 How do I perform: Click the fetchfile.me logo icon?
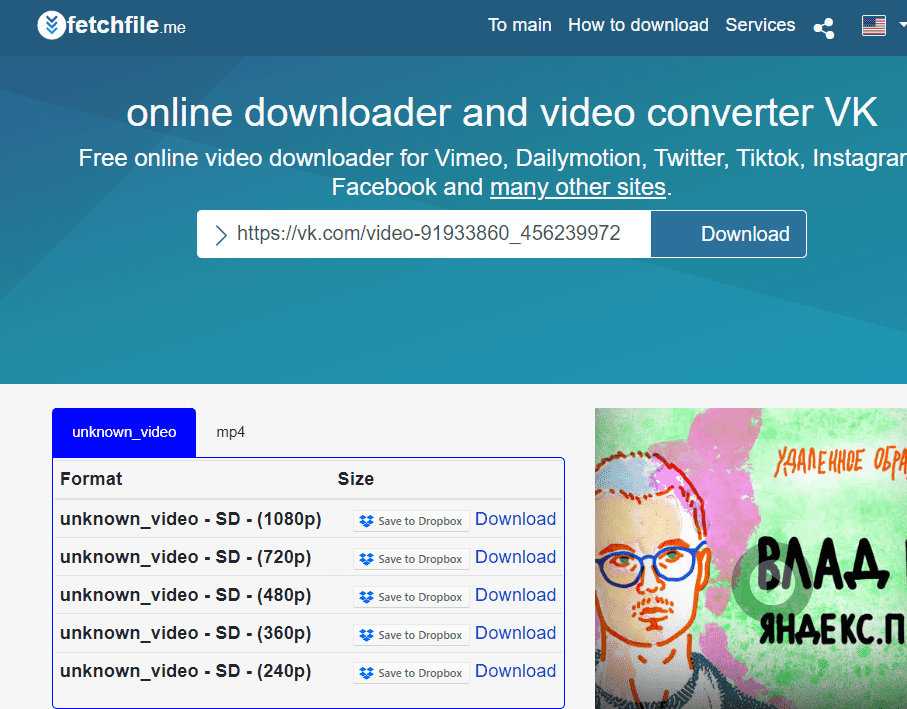[51, 26]
